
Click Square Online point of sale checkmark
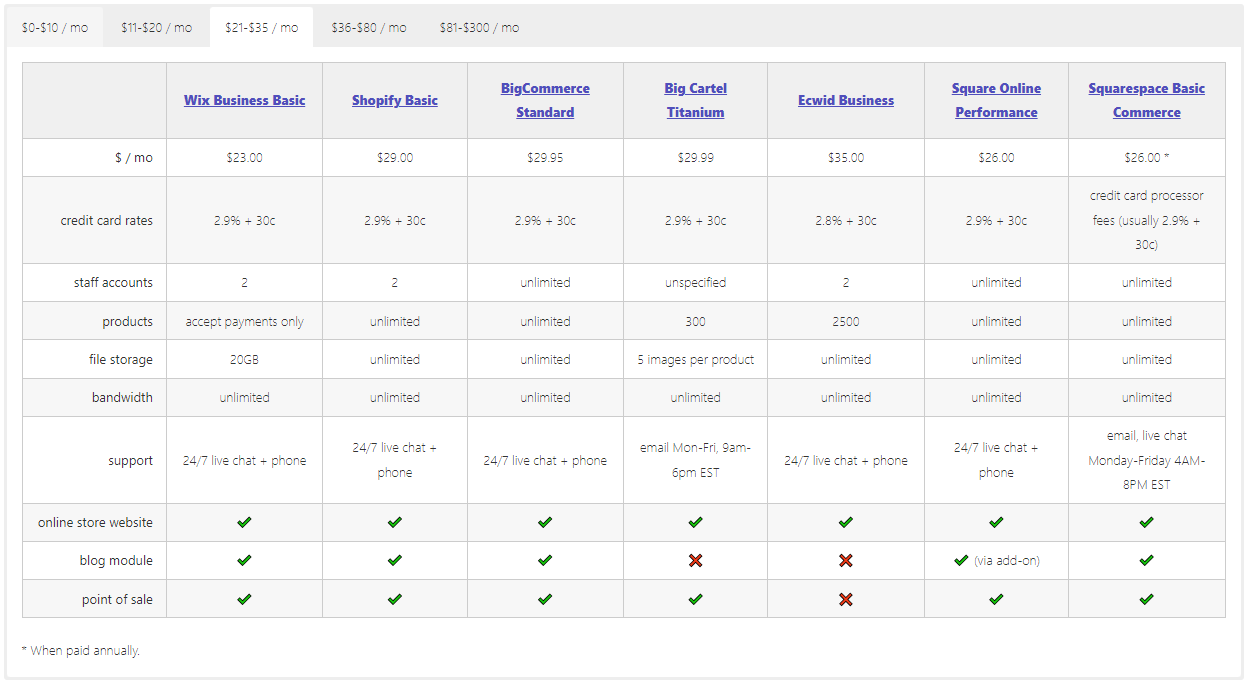click(996, 599)
